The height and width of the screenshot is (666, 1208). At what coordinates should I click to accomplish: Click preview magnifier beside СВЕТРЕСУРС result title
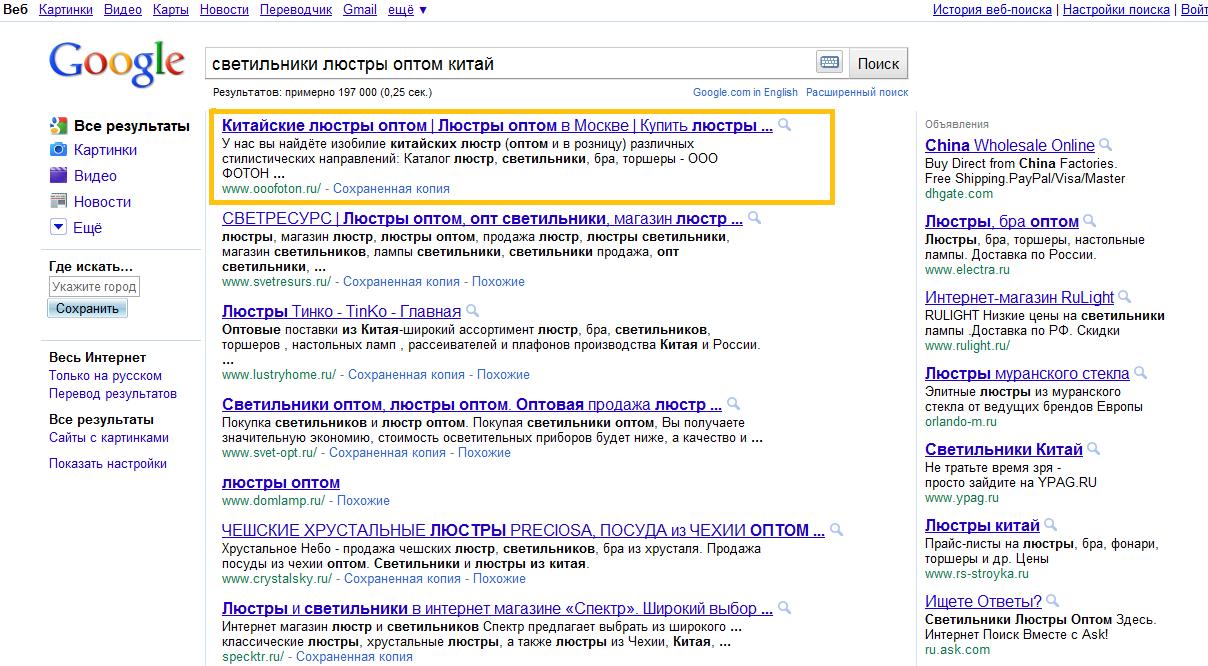pyautogui.click(x=755, y=218)
